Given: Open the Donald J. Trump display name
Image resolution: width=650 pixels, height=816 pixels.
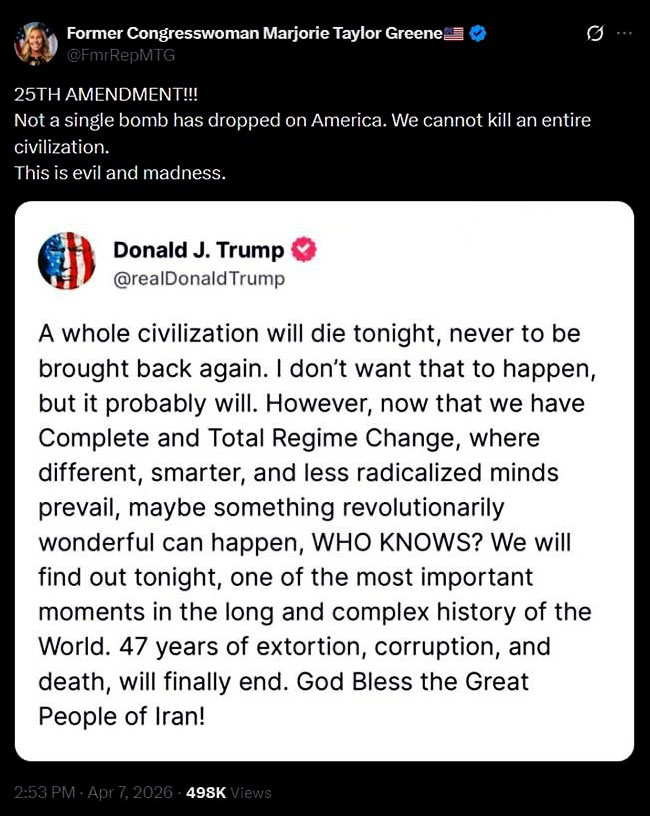Looking at the screenshot, I should coord(198,250).
